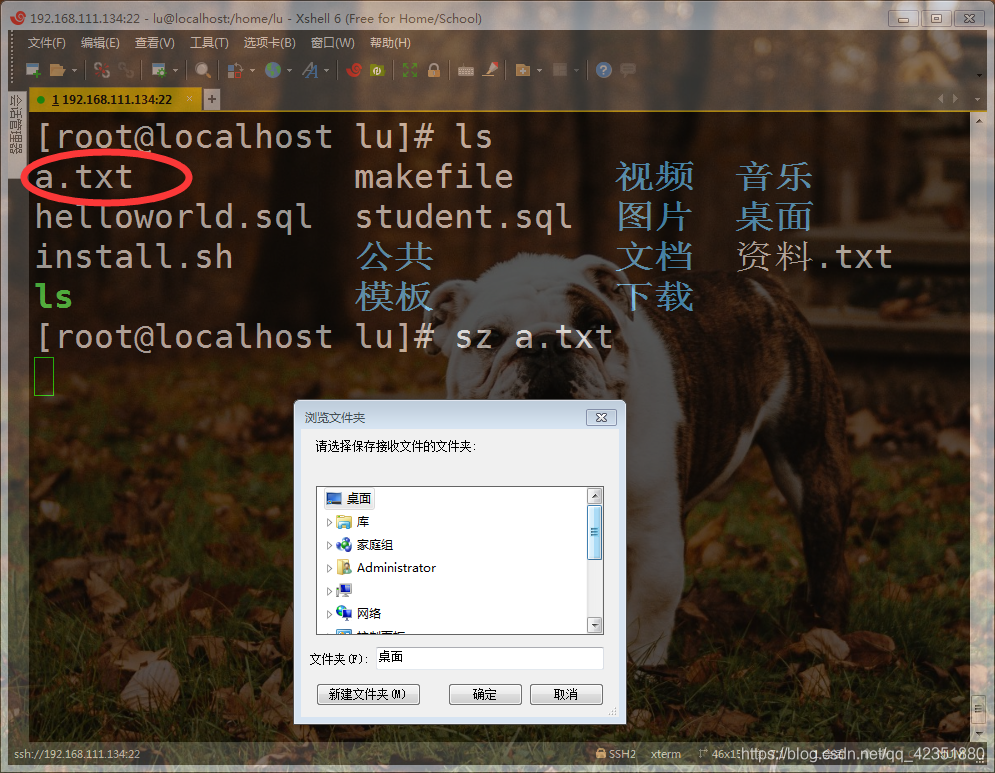The width and height of the screenshot is (995, 773).
Task: Open the 编辑(E) menu
Action: point(100,43)
